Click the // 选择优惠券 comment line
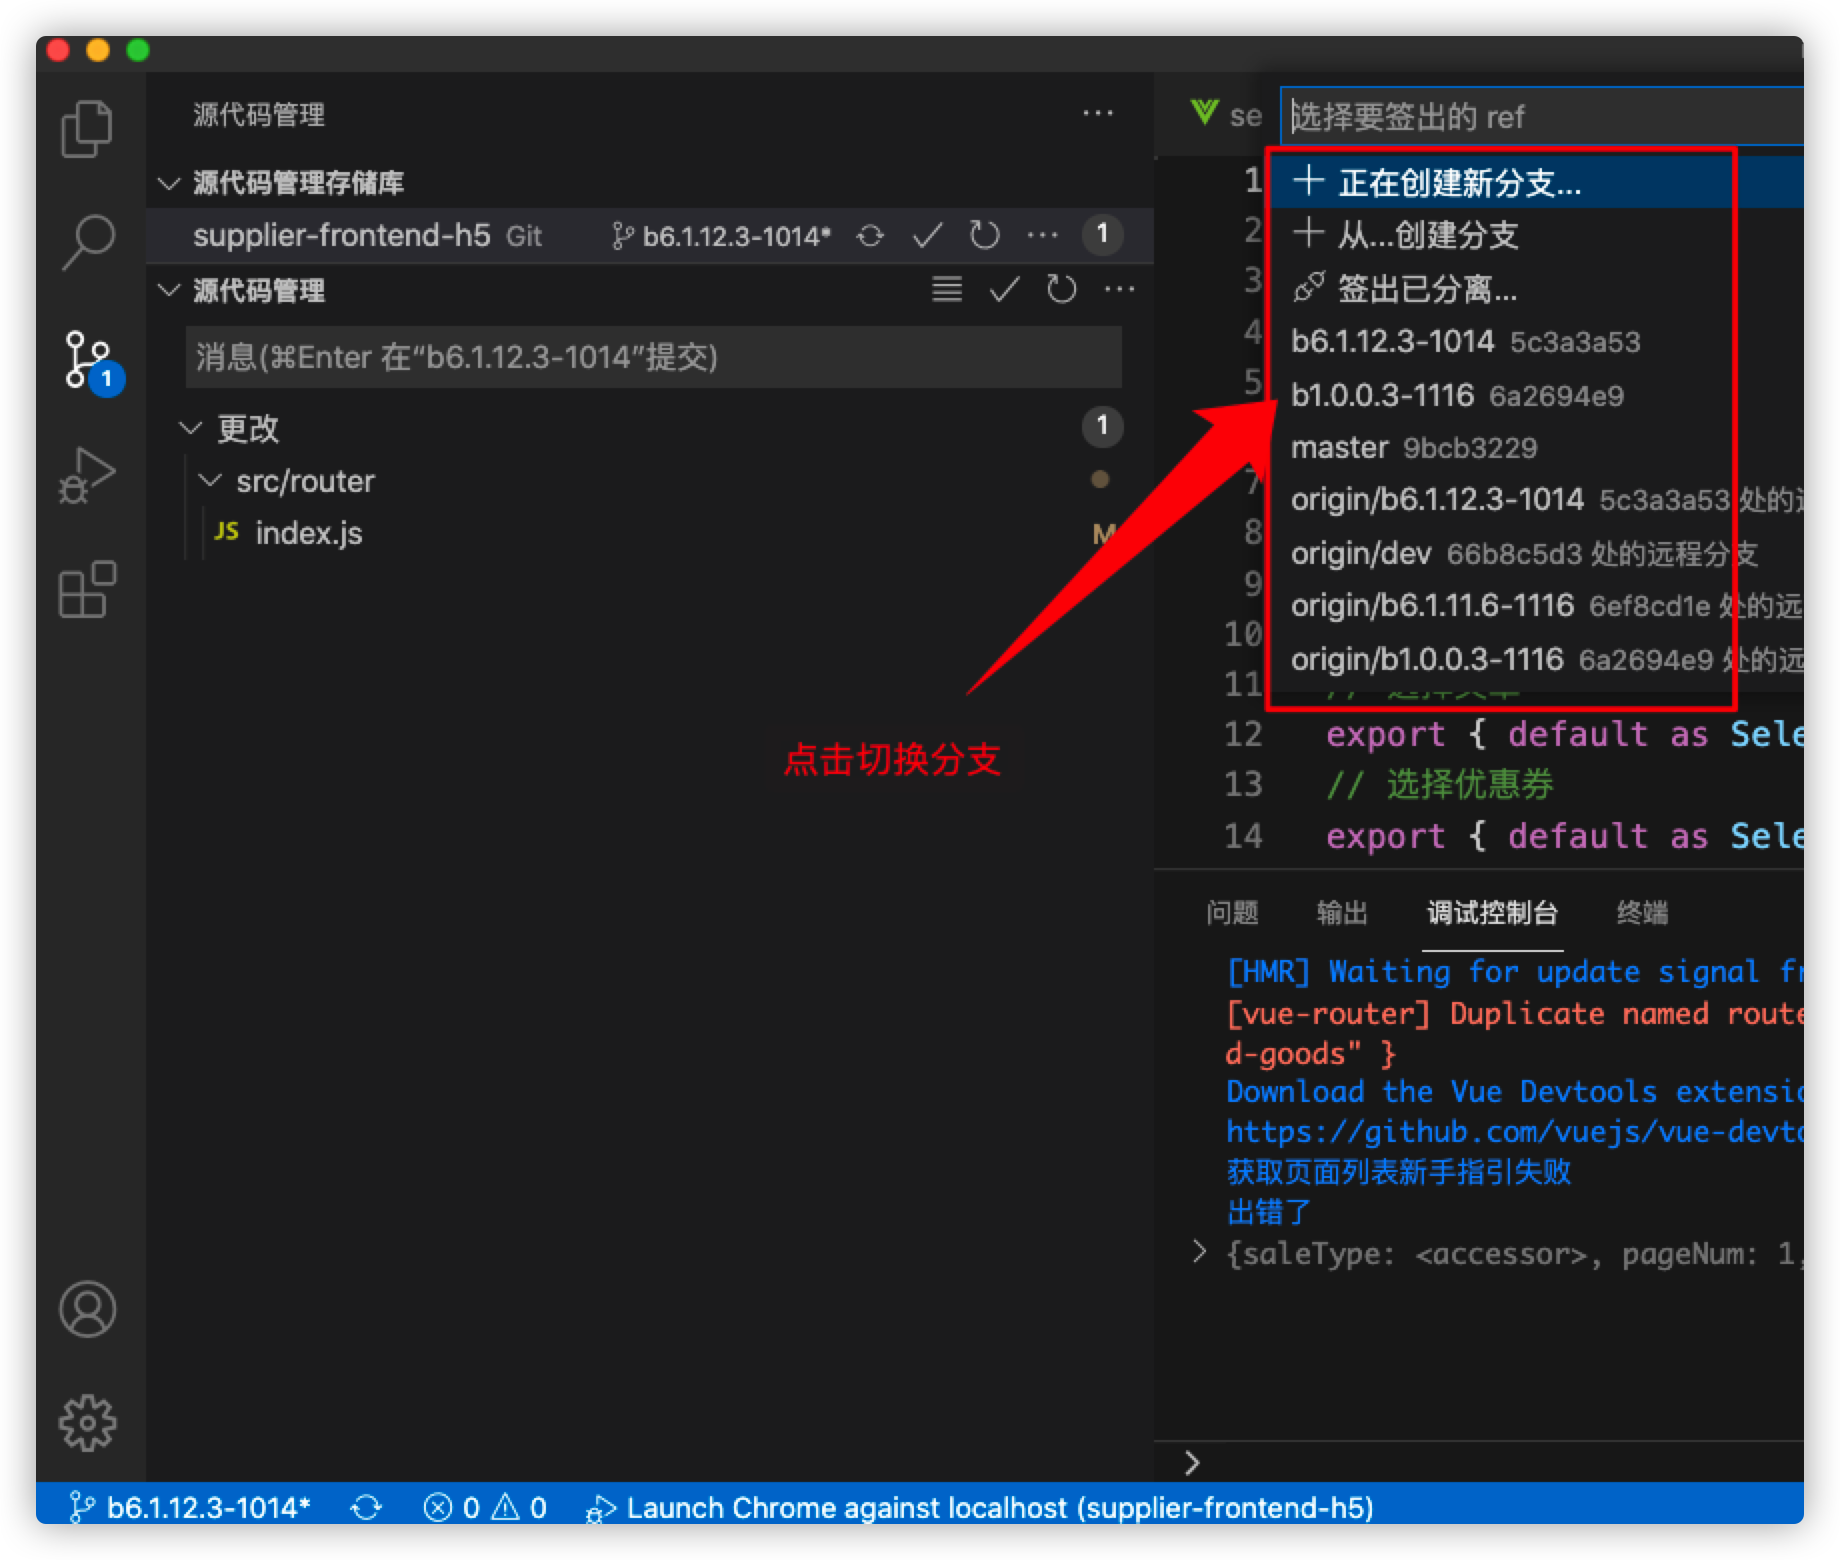The width and height of the screenshot is (1840, 1560). pos(1440,785)
